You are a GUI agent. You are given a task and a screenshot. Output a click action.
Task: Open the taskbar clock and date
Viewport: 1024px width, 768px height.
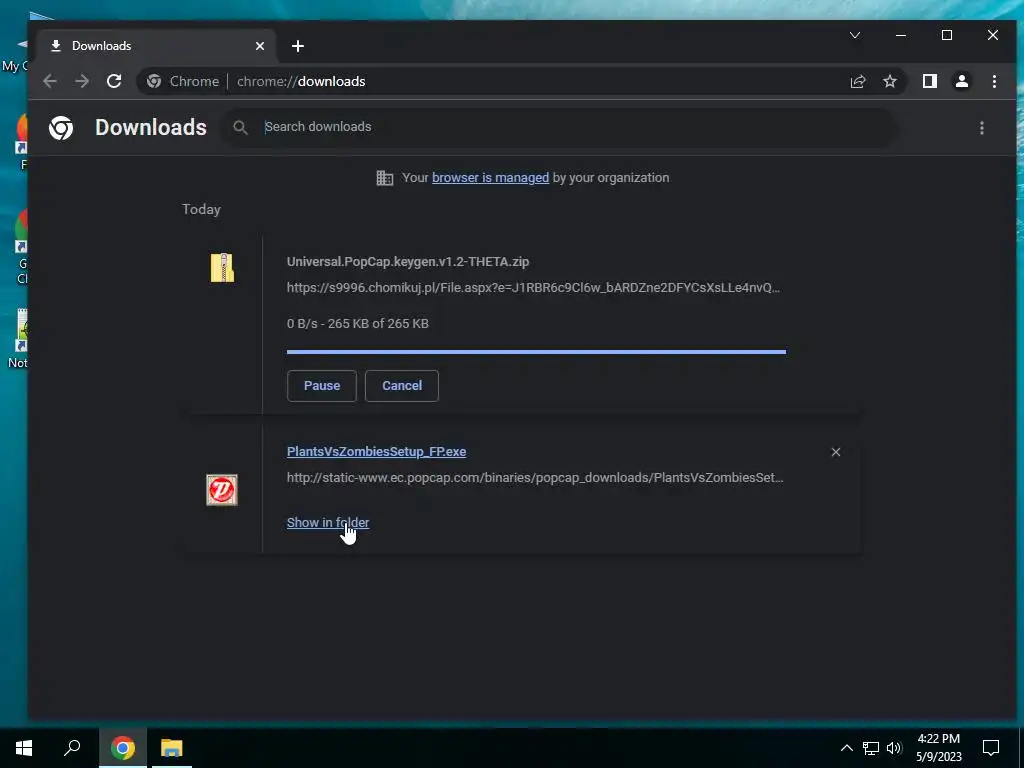938,748
